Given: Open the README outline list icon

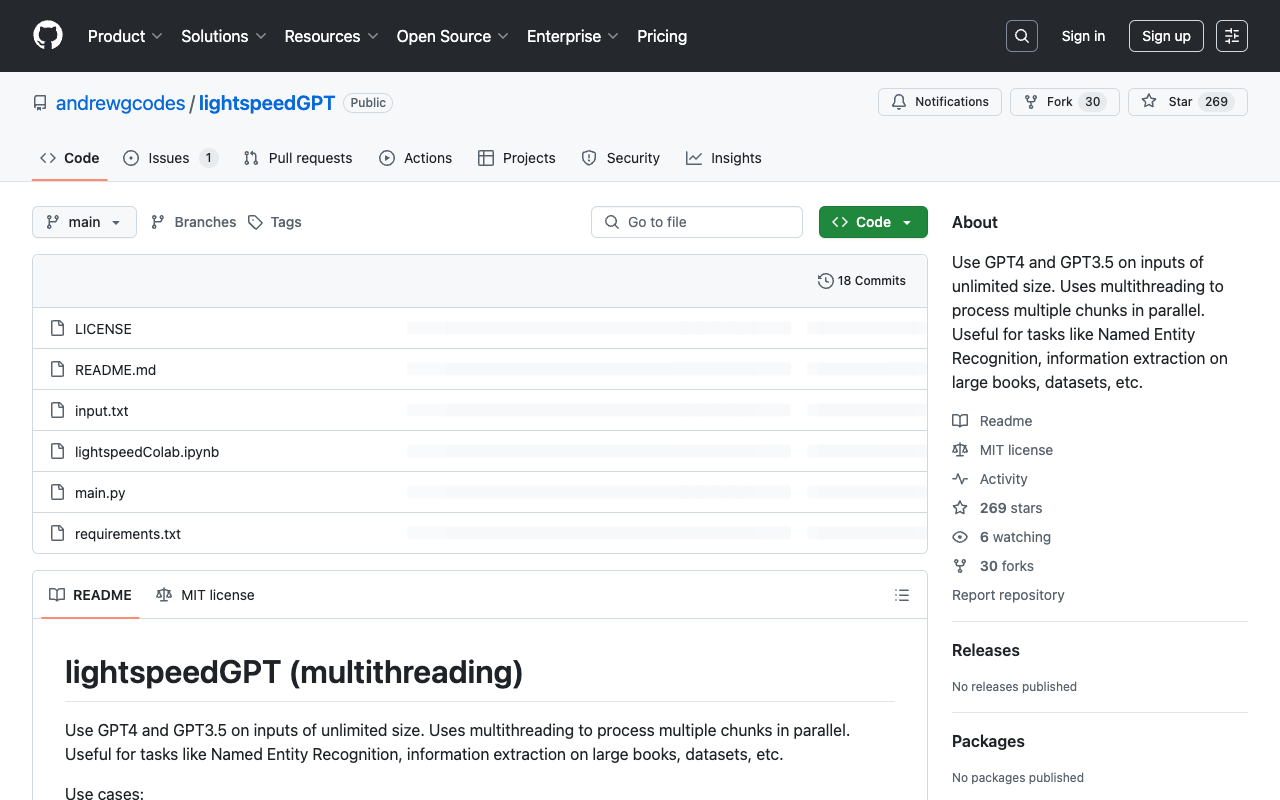Looking at the screenshot, I should (902, 595).
